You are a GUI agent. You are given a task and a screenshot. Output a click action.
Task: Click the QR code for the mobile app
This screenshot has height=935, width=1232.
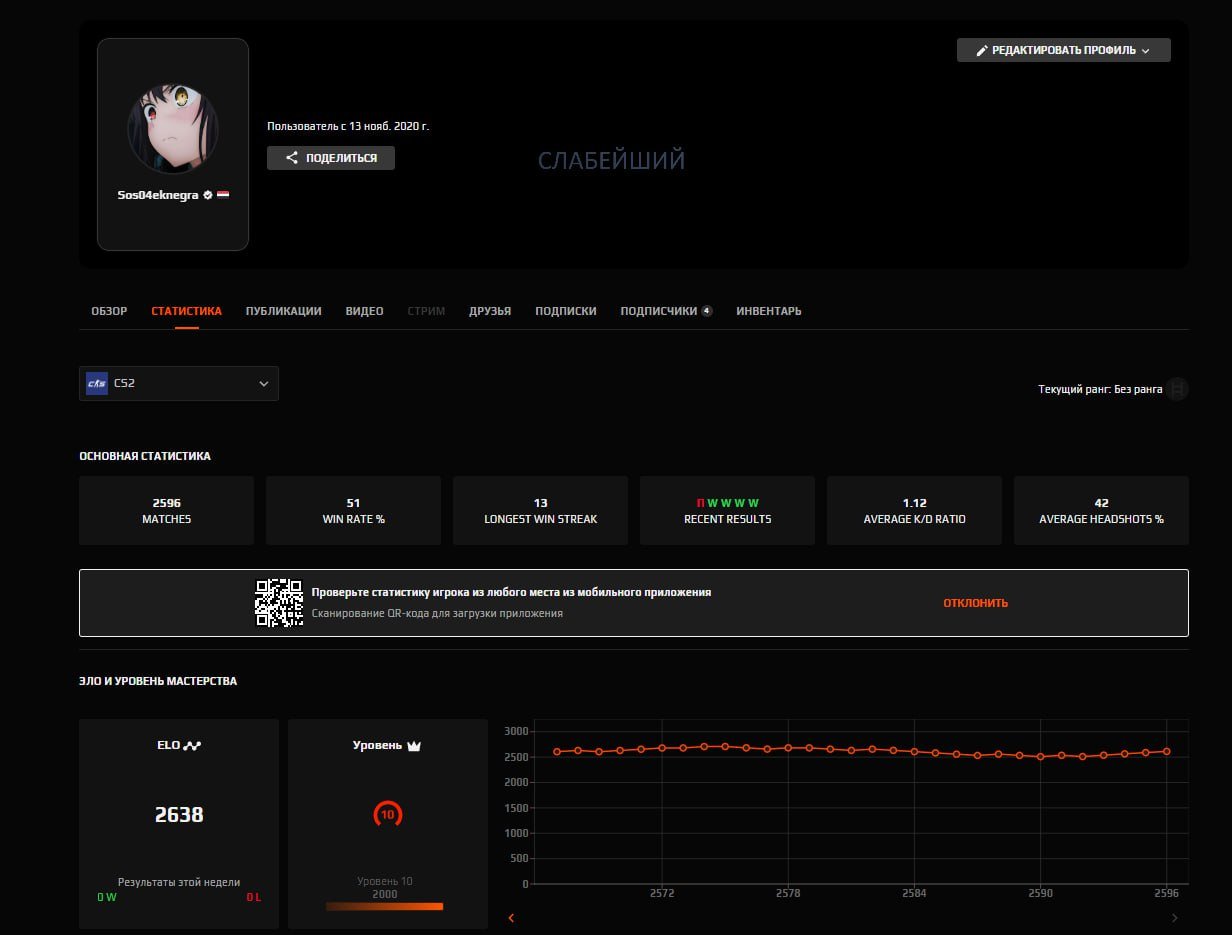[x=278, y=601]
